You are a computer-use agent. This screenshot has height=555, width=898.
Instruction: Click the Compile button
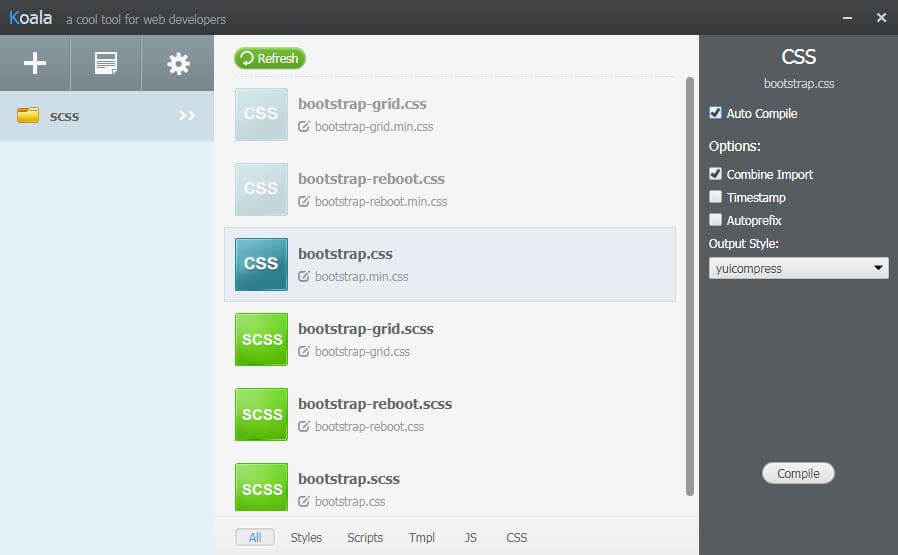coord(798,473)
